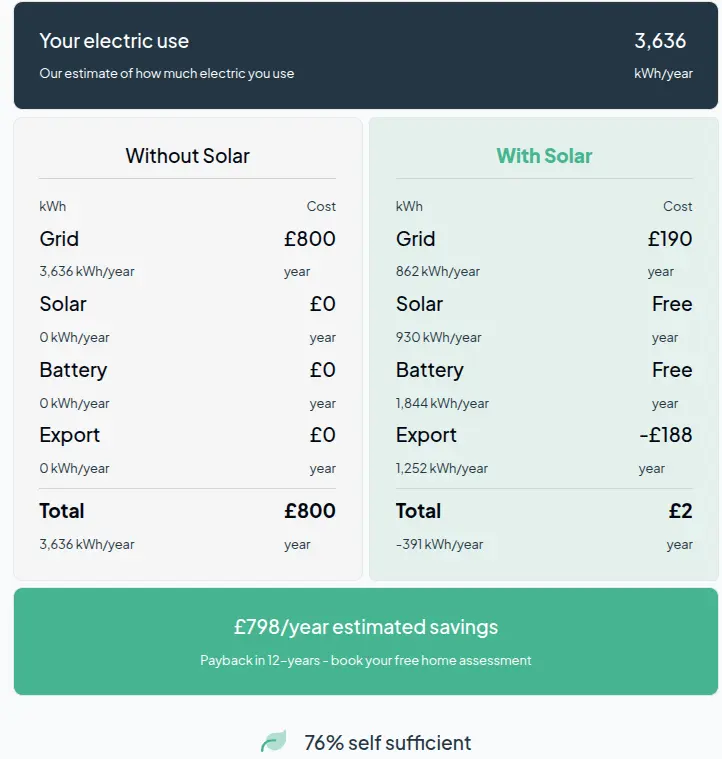Click the 1,252 kWh/year export figure
The image size is (722, 759).
pyautogui.click(x=442, y=469)
